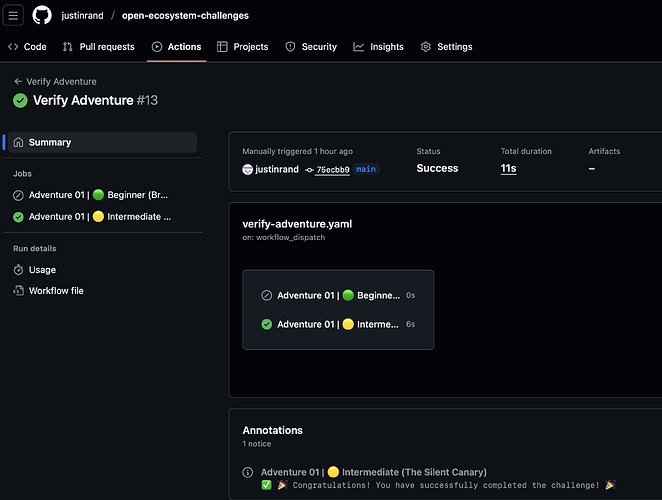Click the notice info icon in Annotations
Screen dimensions: 662x500
point(248,472)
